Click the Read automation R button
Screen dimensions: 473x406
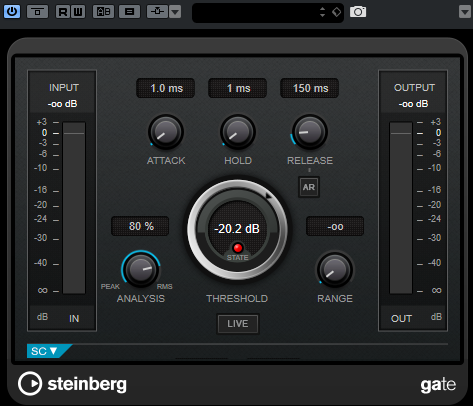[x=63, y=12]
